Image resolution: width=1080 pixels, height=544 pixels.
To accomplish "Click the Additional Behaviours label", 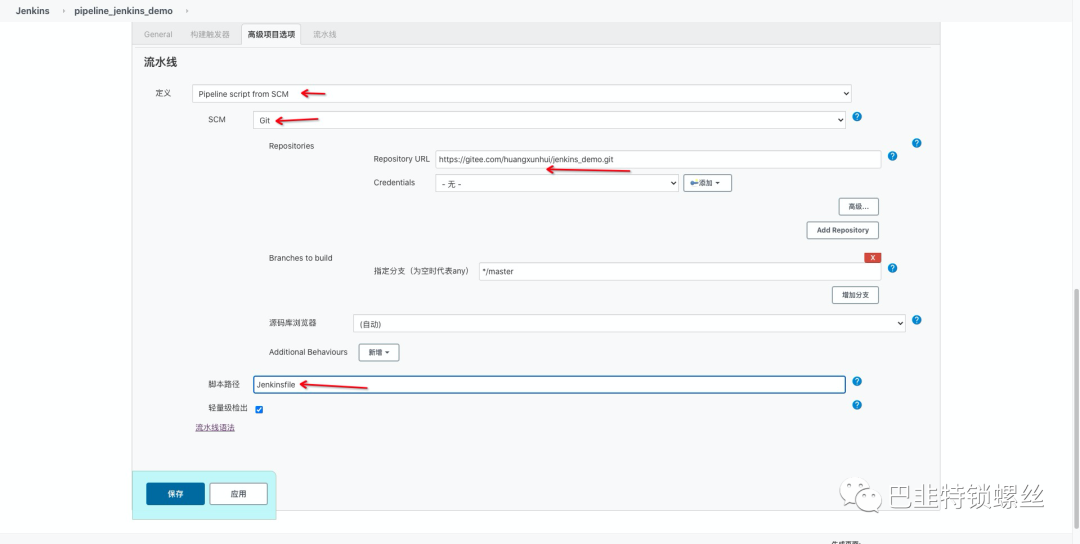I will [x=308, y=352].
